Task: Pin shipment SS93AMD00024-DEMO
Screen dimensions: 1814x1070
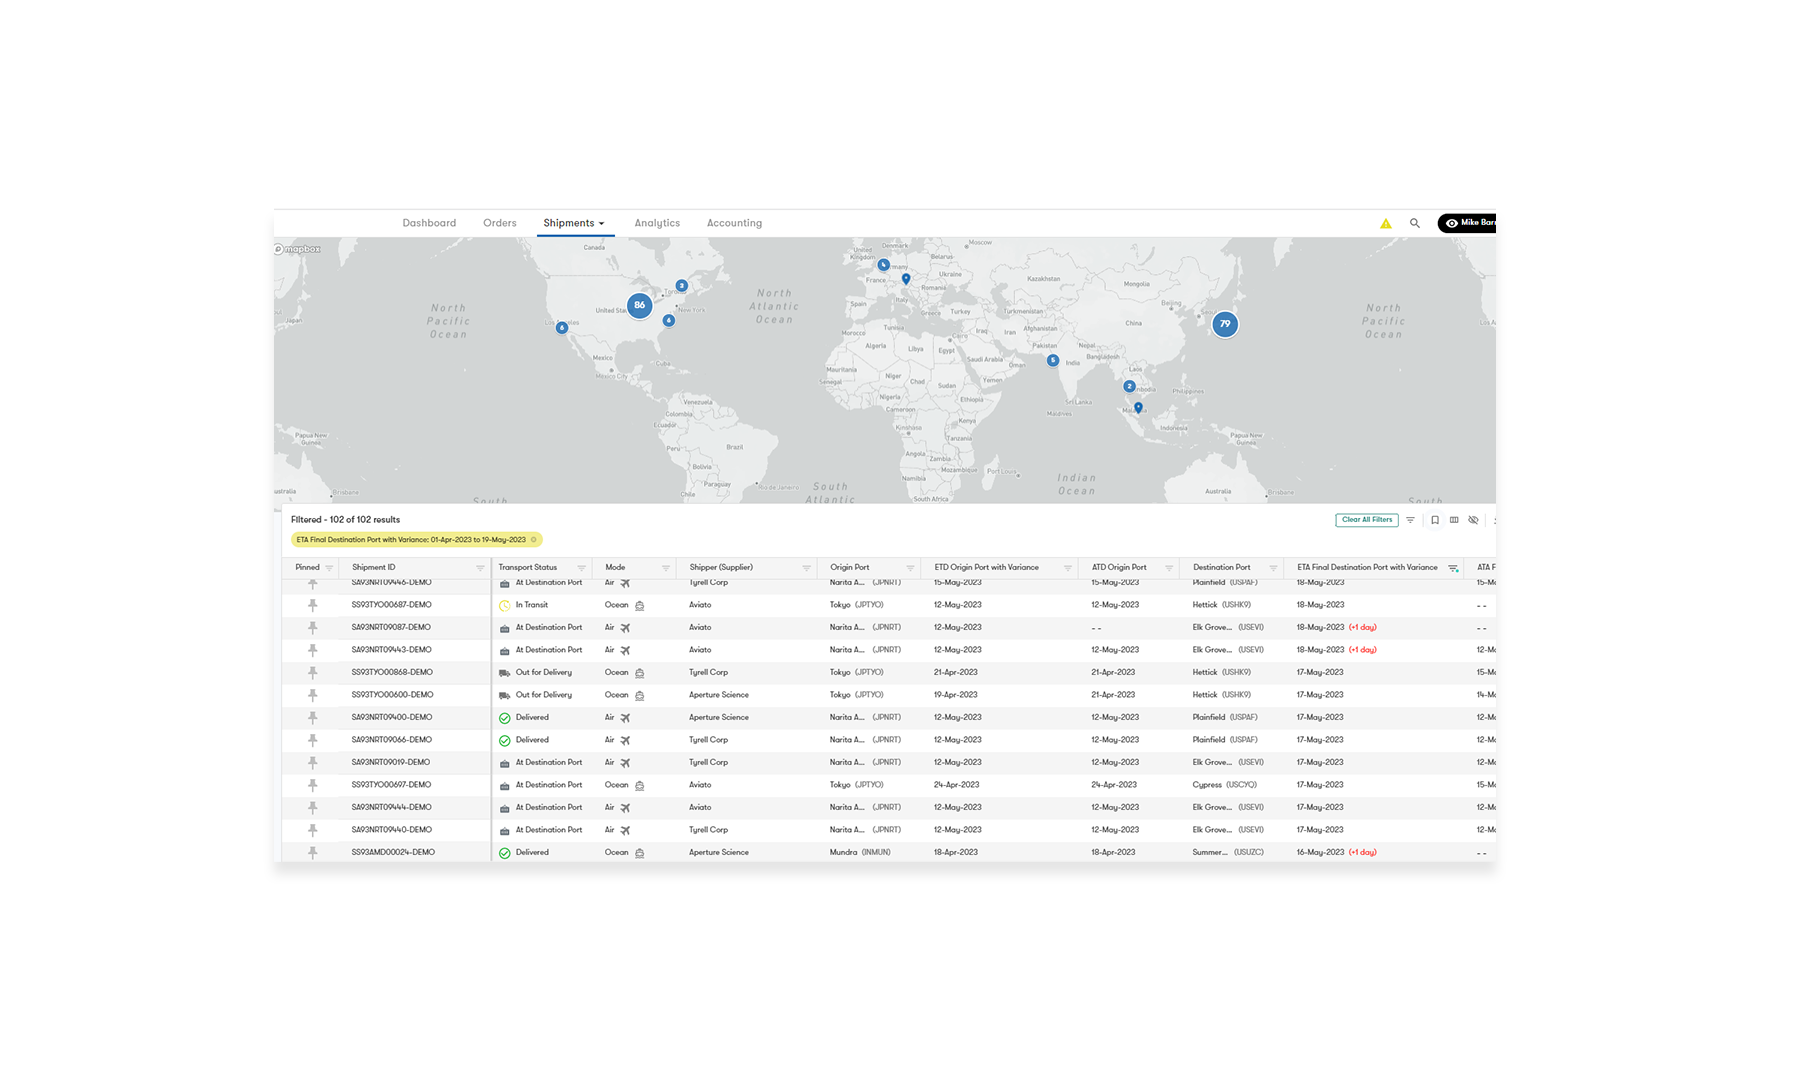Action: (312, 853)
